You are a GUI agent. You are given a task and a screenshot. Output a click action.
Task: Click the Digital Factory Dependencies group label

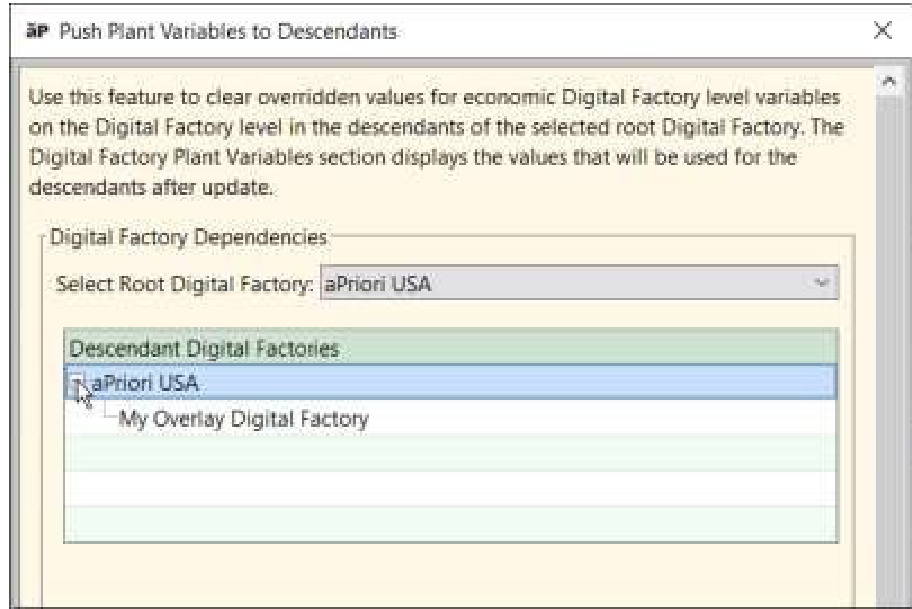click(189, 238)
